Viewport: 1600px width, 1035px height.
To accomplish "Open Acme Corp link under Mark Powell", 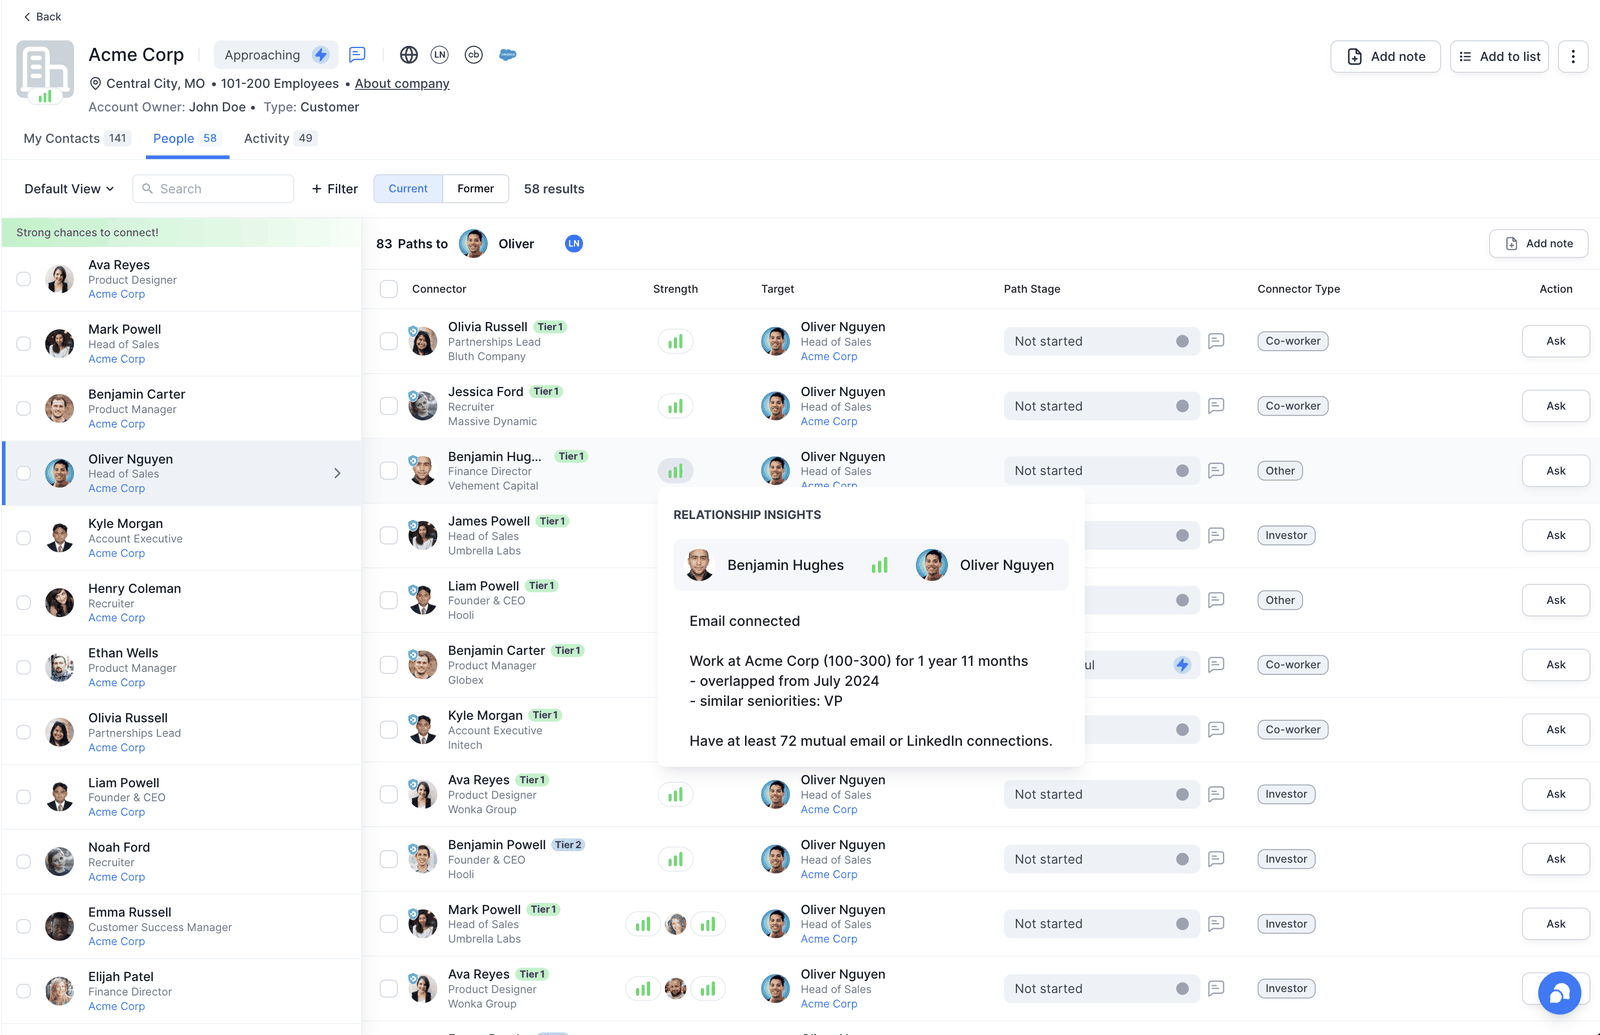I will 116,359.
